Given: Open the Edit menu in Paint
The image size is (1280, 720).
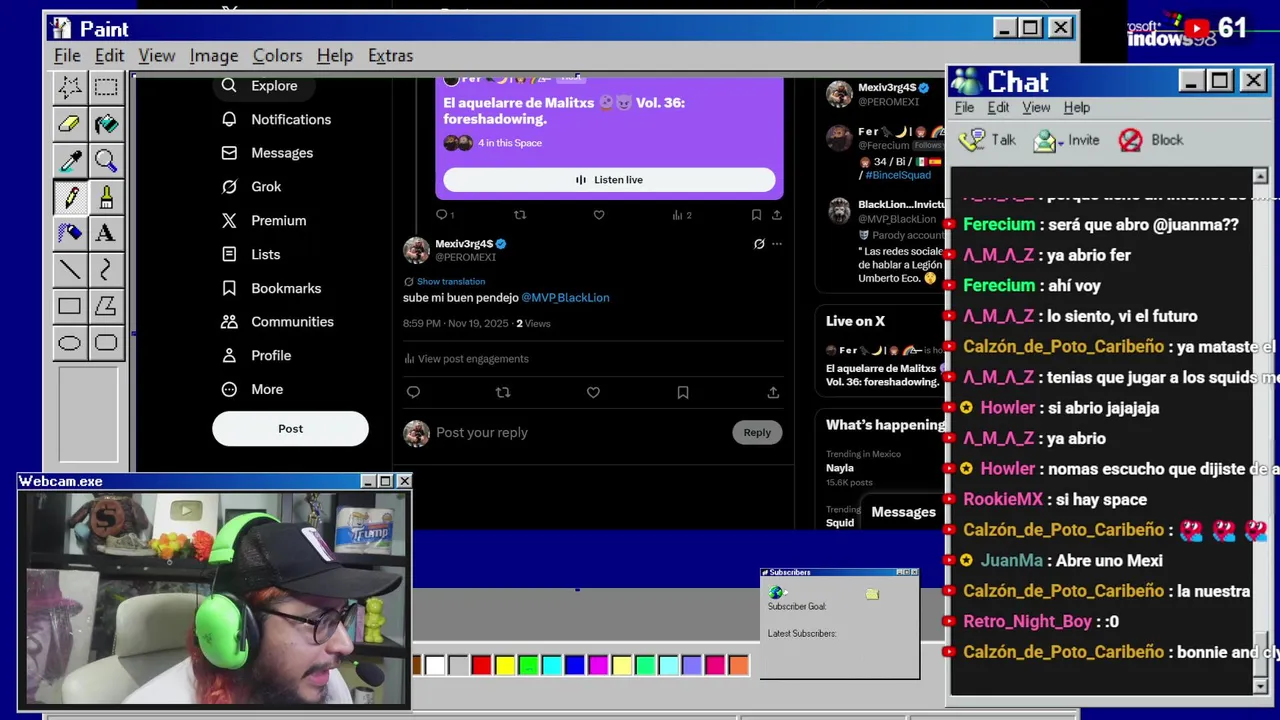Looking at the screenshot, I should tap(109, 56).
